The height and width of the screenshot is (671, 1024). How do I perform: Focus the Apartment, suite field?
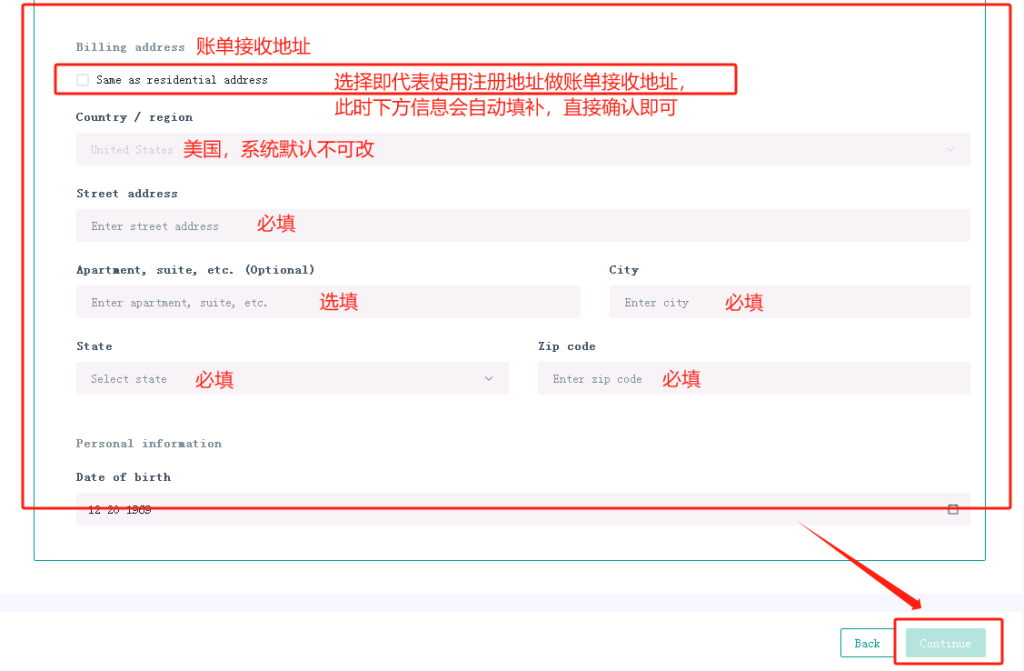(x=328, y=303)
